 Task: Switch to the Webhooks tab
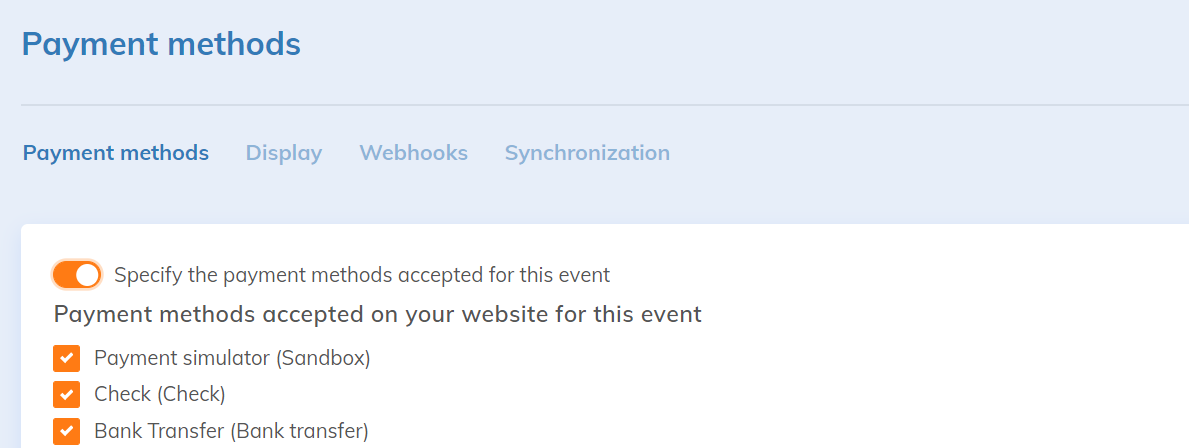click(x=413, y=153)
